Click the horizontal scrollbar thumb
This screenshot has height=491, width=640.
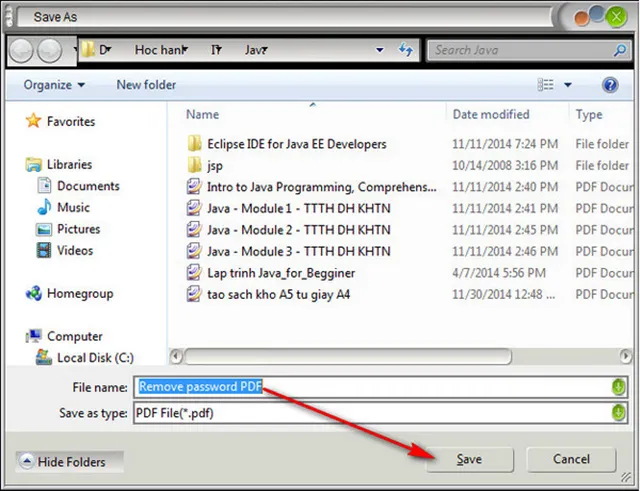[x=348, y=356]
